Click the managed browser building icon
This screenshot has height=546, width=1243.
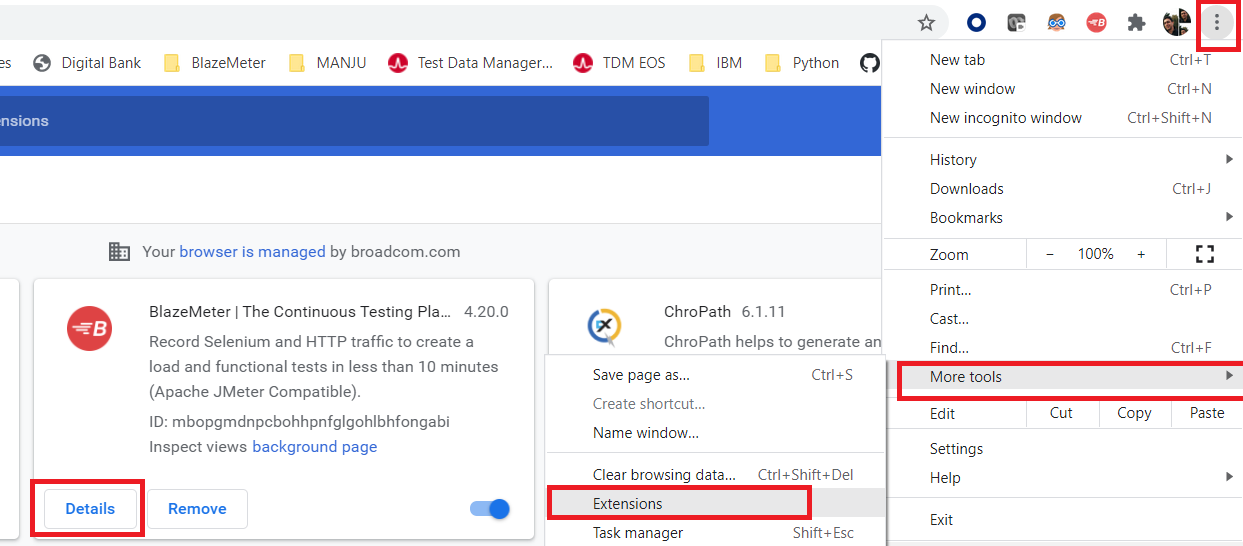(119, 252)
